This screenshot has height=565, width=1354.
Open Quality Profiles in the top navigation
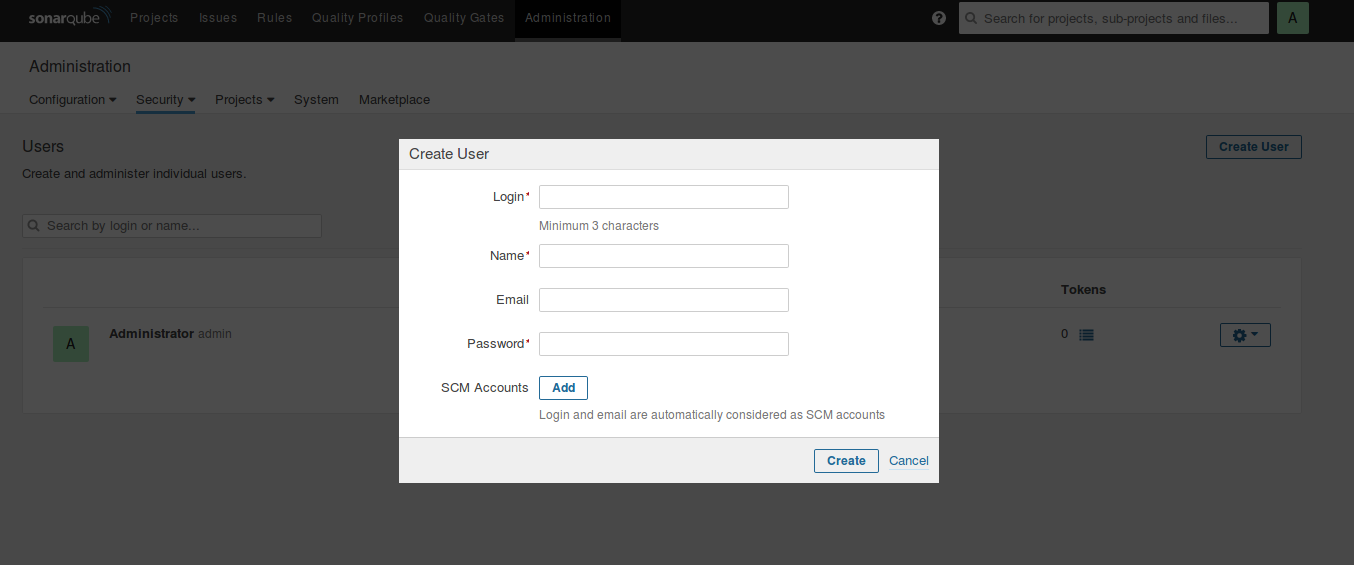[x=357, y=18]
